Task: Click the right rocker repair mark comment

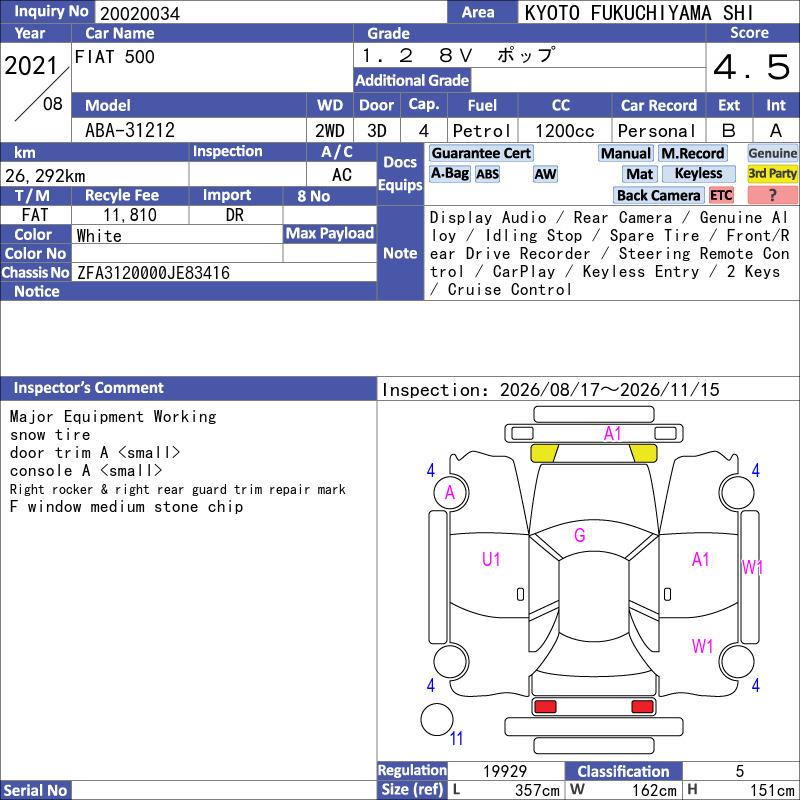Action: pyautogui.click(x=178, y=489)
